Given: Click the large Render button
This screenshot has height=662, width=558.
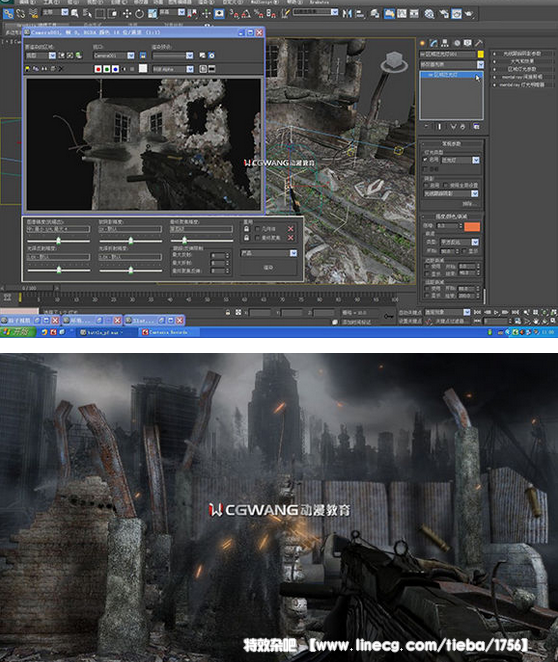Looking at the screenshot, I should [x=269, y=268].
